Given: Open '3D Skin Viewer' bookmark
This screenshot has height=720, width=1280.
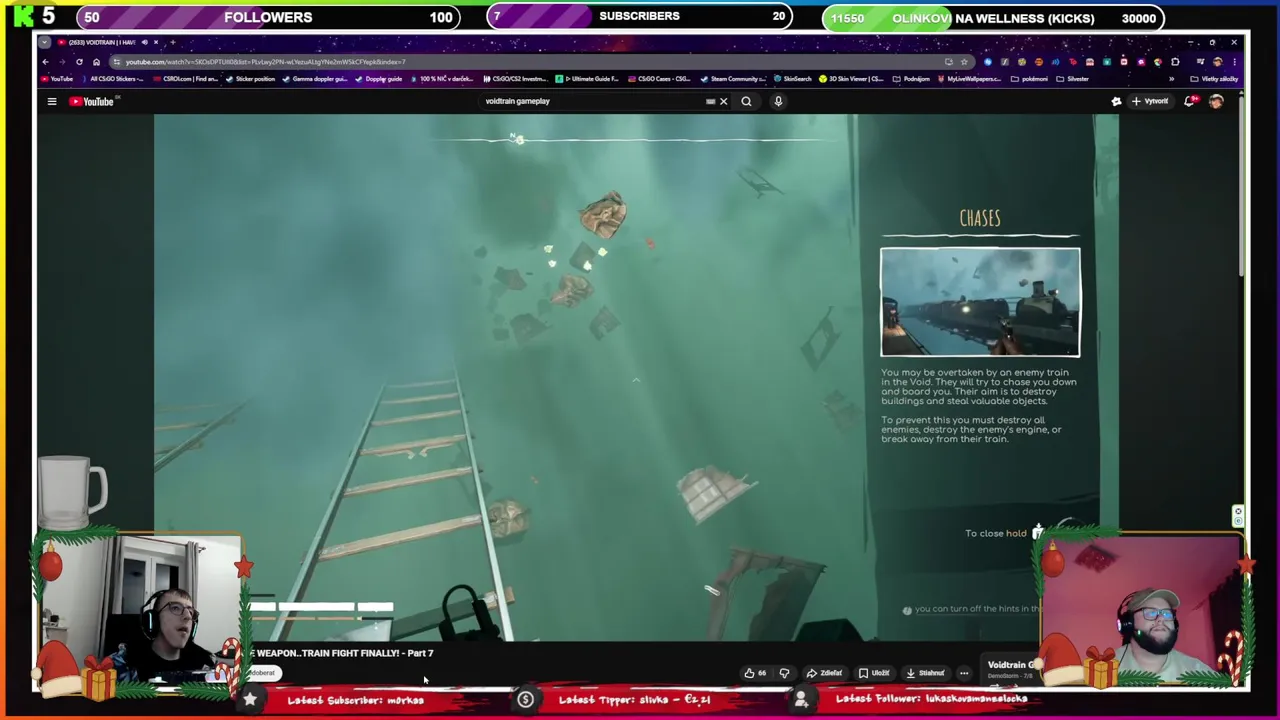Looking at the screenshot, I should pyautogui.click(x=853, y=79).
